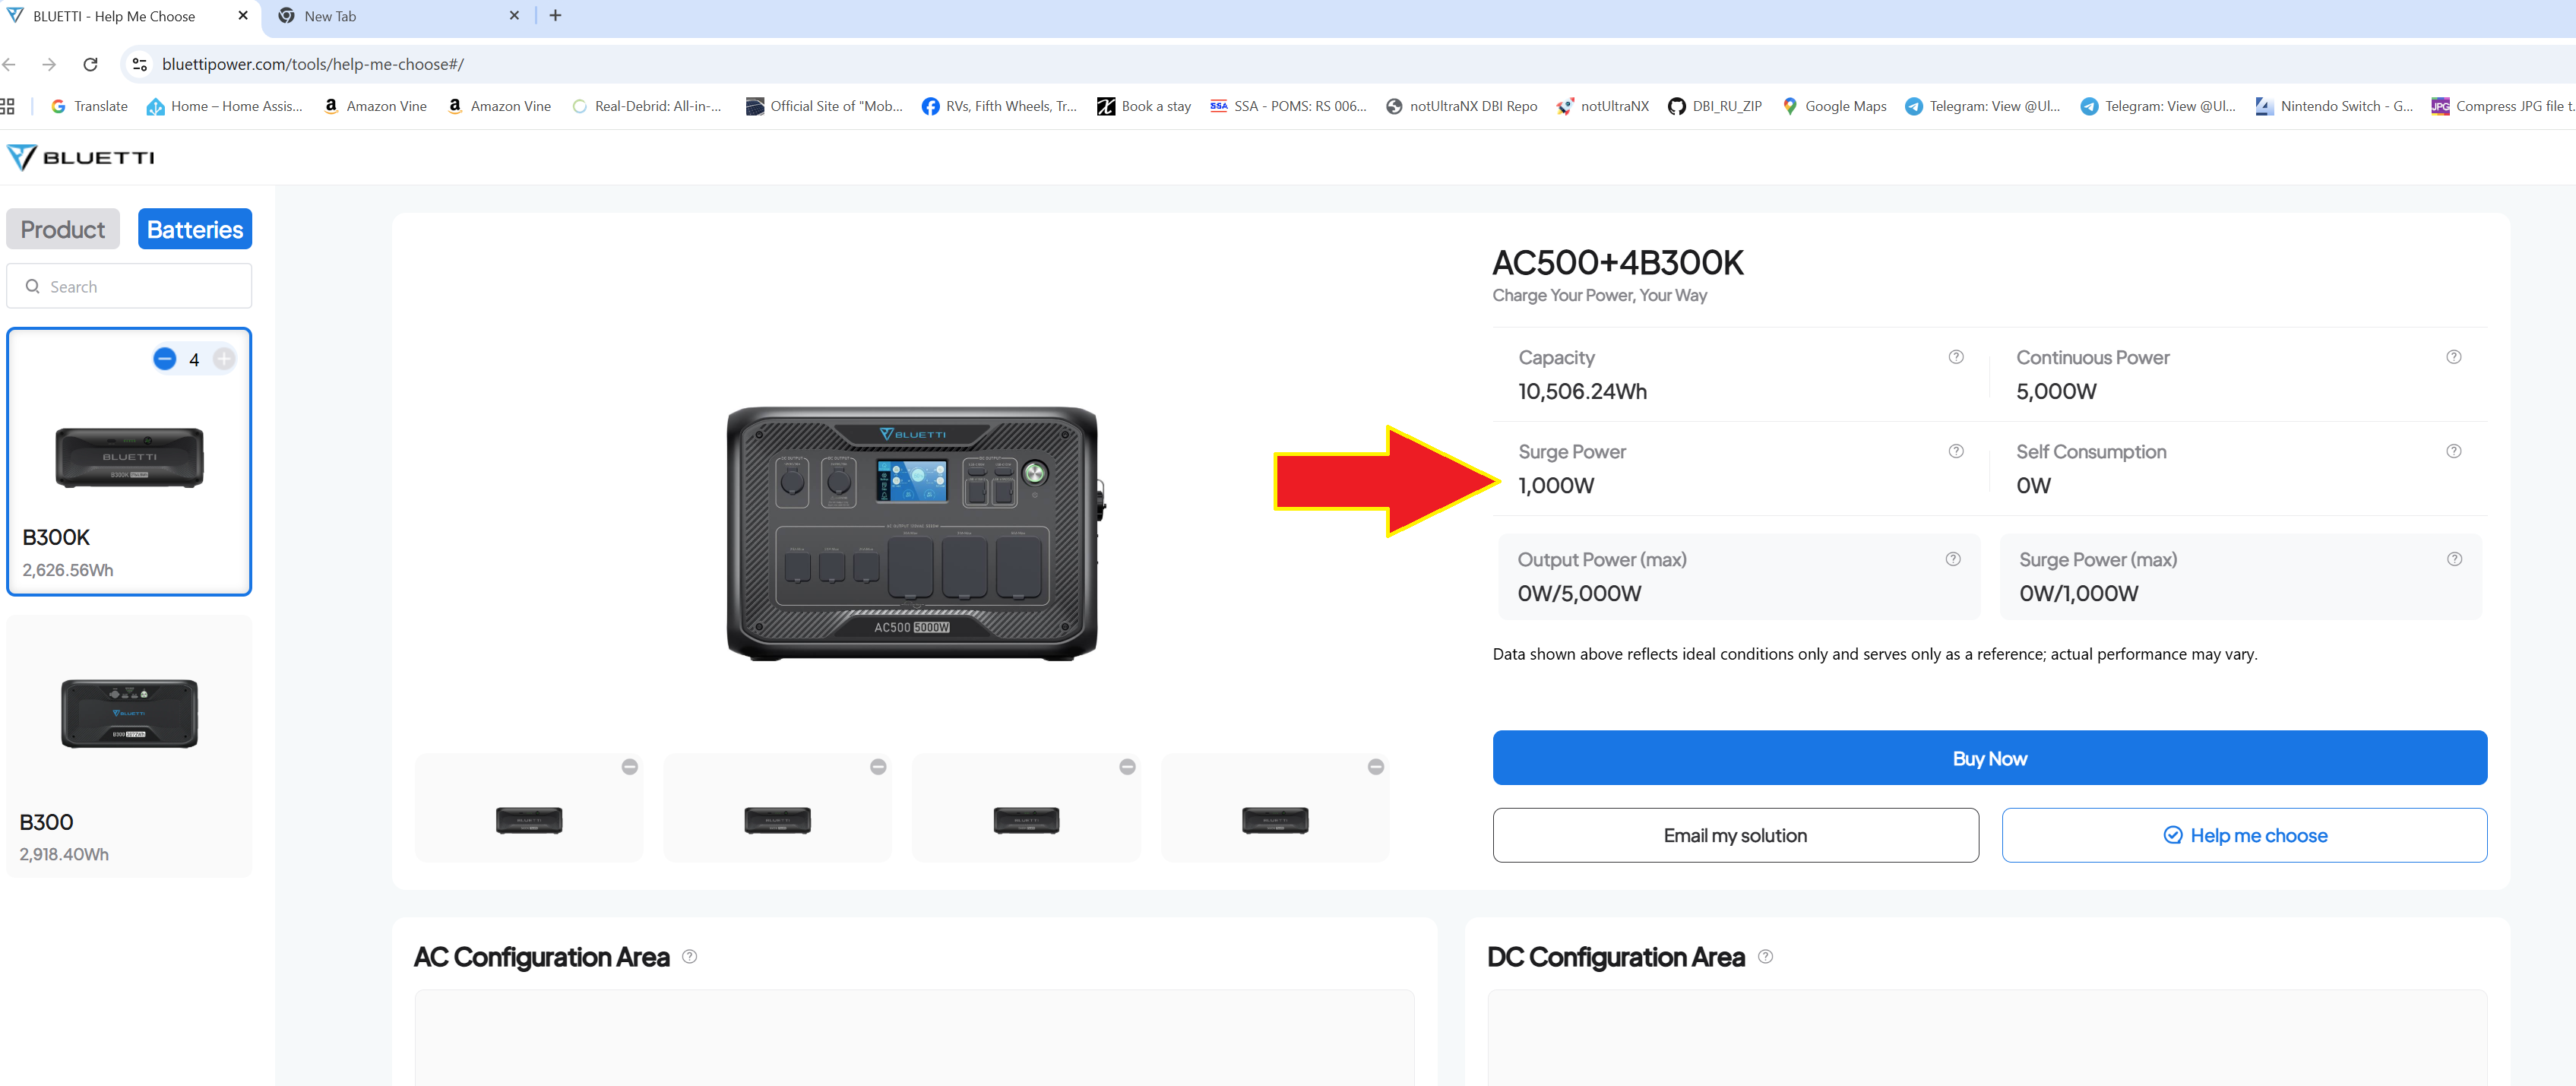Open the SSA - POMS bookmark

pyautogui.click(x=1288, y=106)
